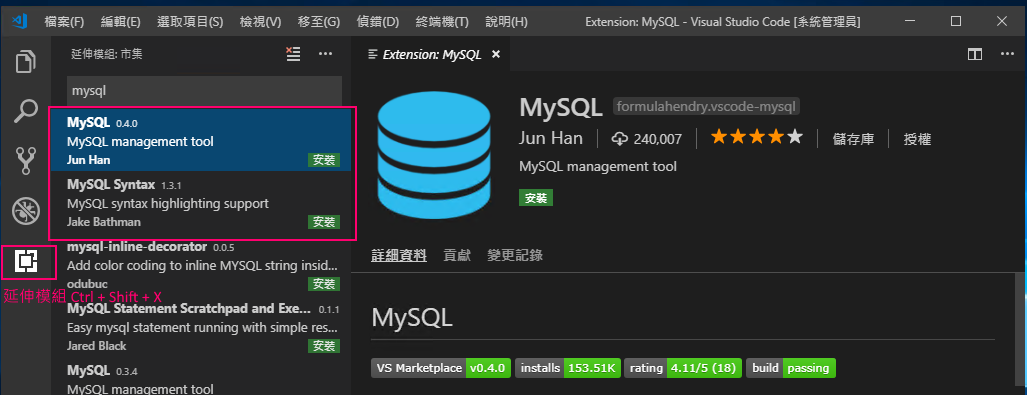Click the installs 153.51K badge

coord(567,368)
